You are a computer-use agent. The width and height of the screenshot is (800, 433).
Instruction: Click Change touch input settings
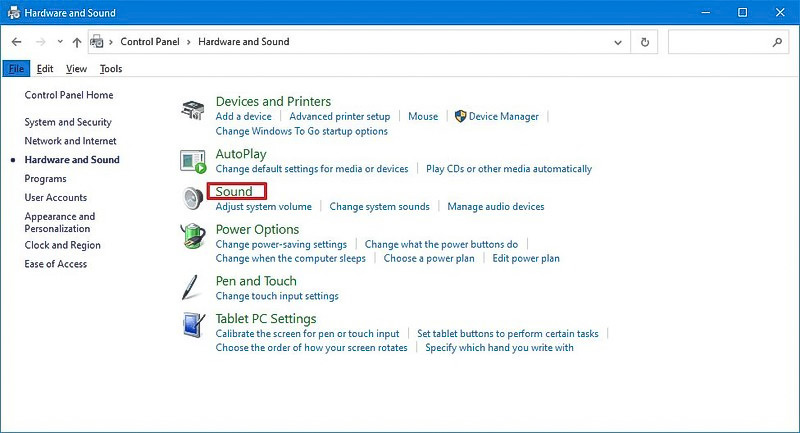277,296
